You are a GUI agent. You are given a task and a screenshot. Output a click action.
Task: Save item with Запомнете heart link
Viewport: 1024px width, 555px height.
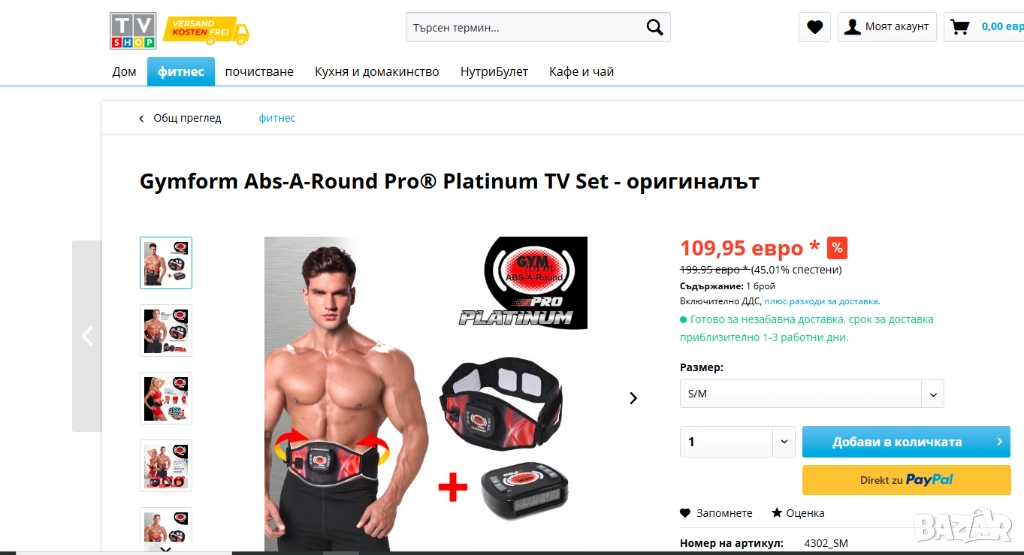click(x=716, y=513)
